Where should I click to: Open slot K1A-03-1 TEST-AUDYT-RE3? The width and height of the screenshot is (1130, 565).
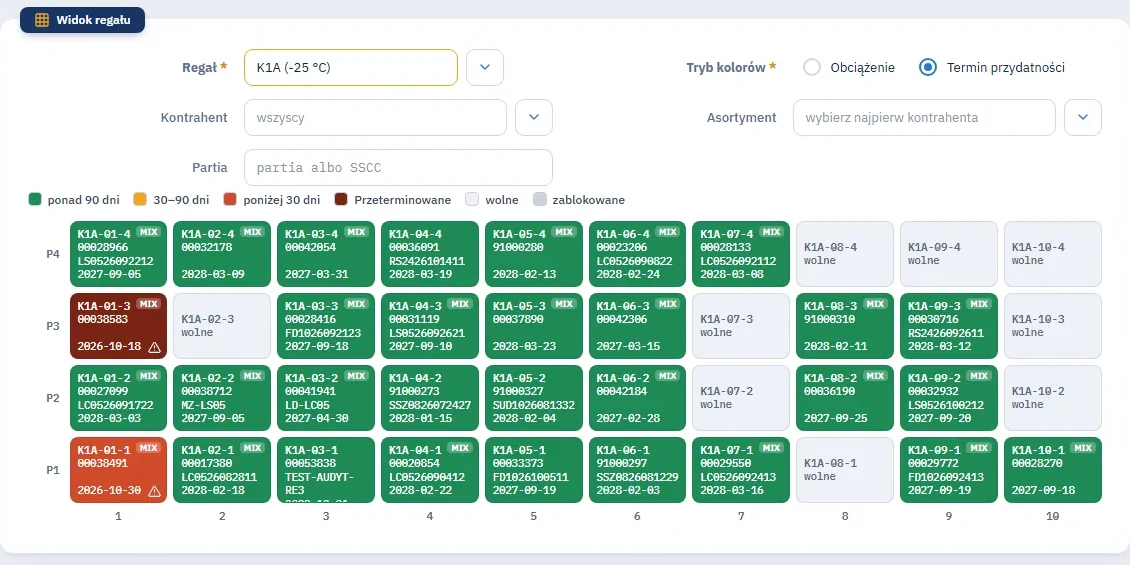point(326,470)
